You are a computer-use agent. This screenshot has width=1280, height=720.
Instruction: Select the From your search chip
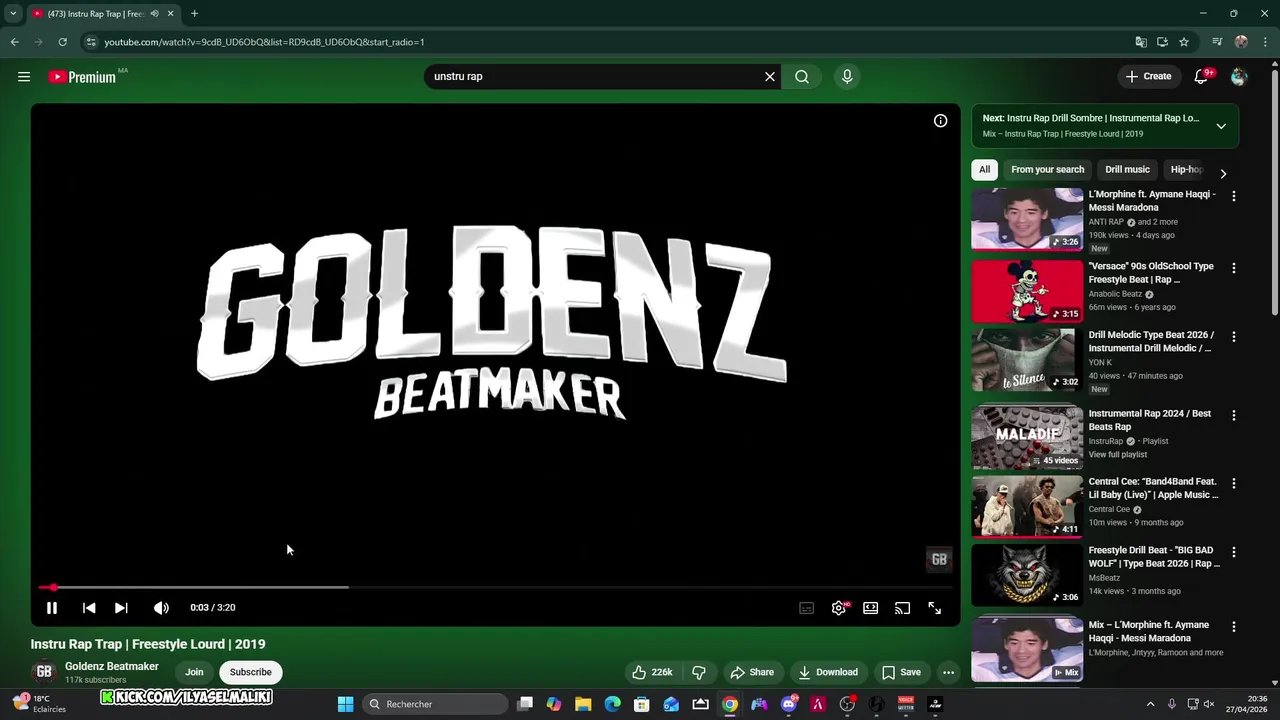tap(1047, 169)
